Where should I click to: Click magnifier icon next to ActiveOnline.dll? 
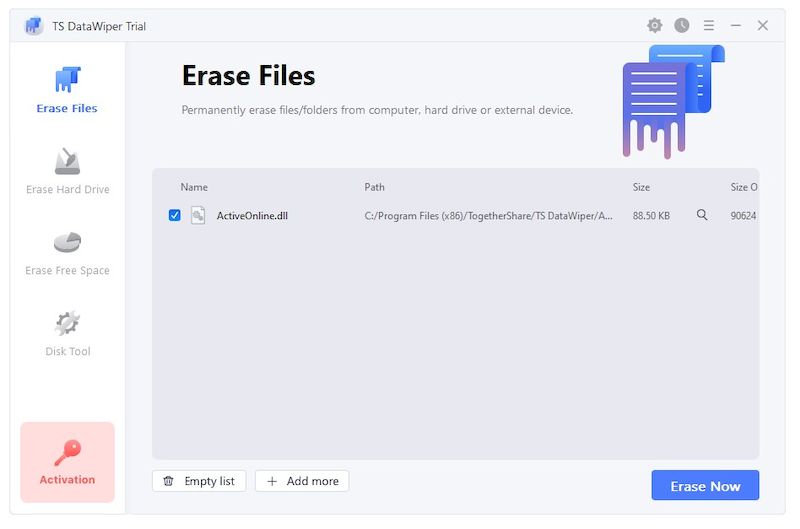[x=702, y=215]
